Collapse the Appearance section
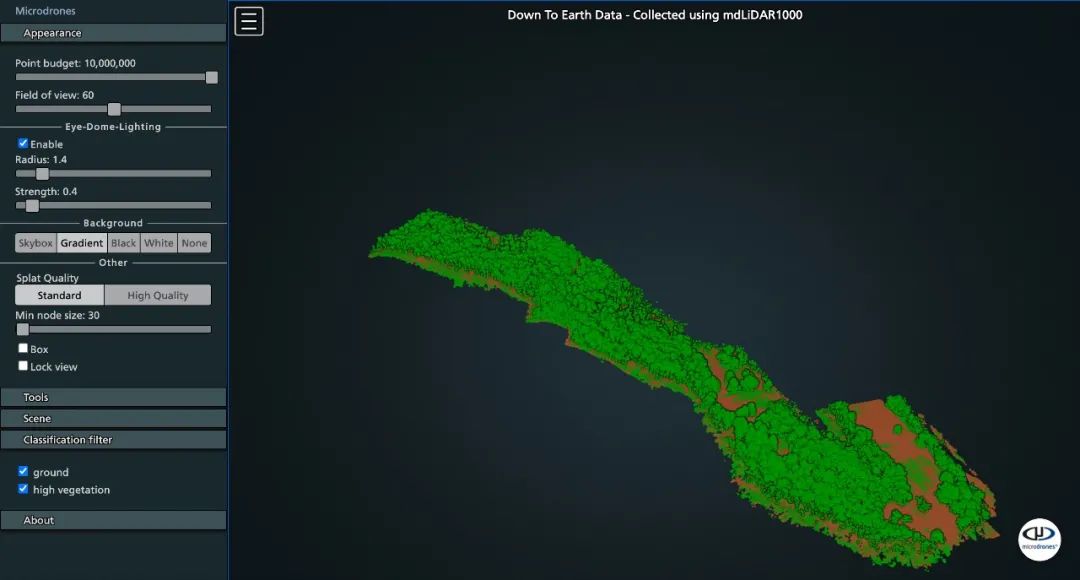Viewport: 1080px width, 580px height. (x=113, y=33)
